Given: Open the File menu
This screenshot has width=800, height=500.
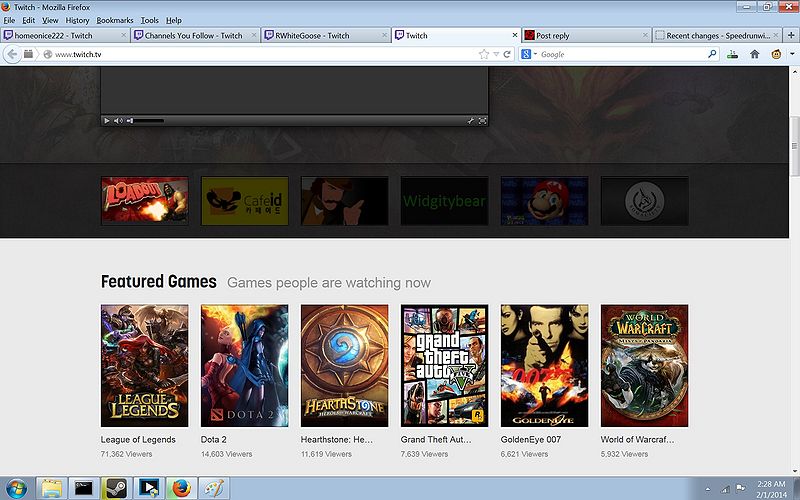Looking at the screenshot, I should [x=9, y=20].
